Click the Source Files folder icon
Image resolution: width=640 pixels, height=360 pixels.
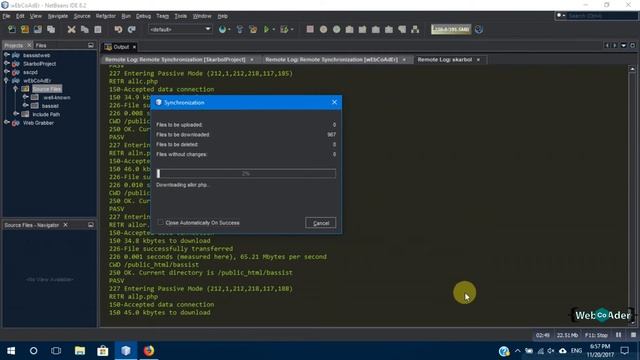[x=25, y=89]
